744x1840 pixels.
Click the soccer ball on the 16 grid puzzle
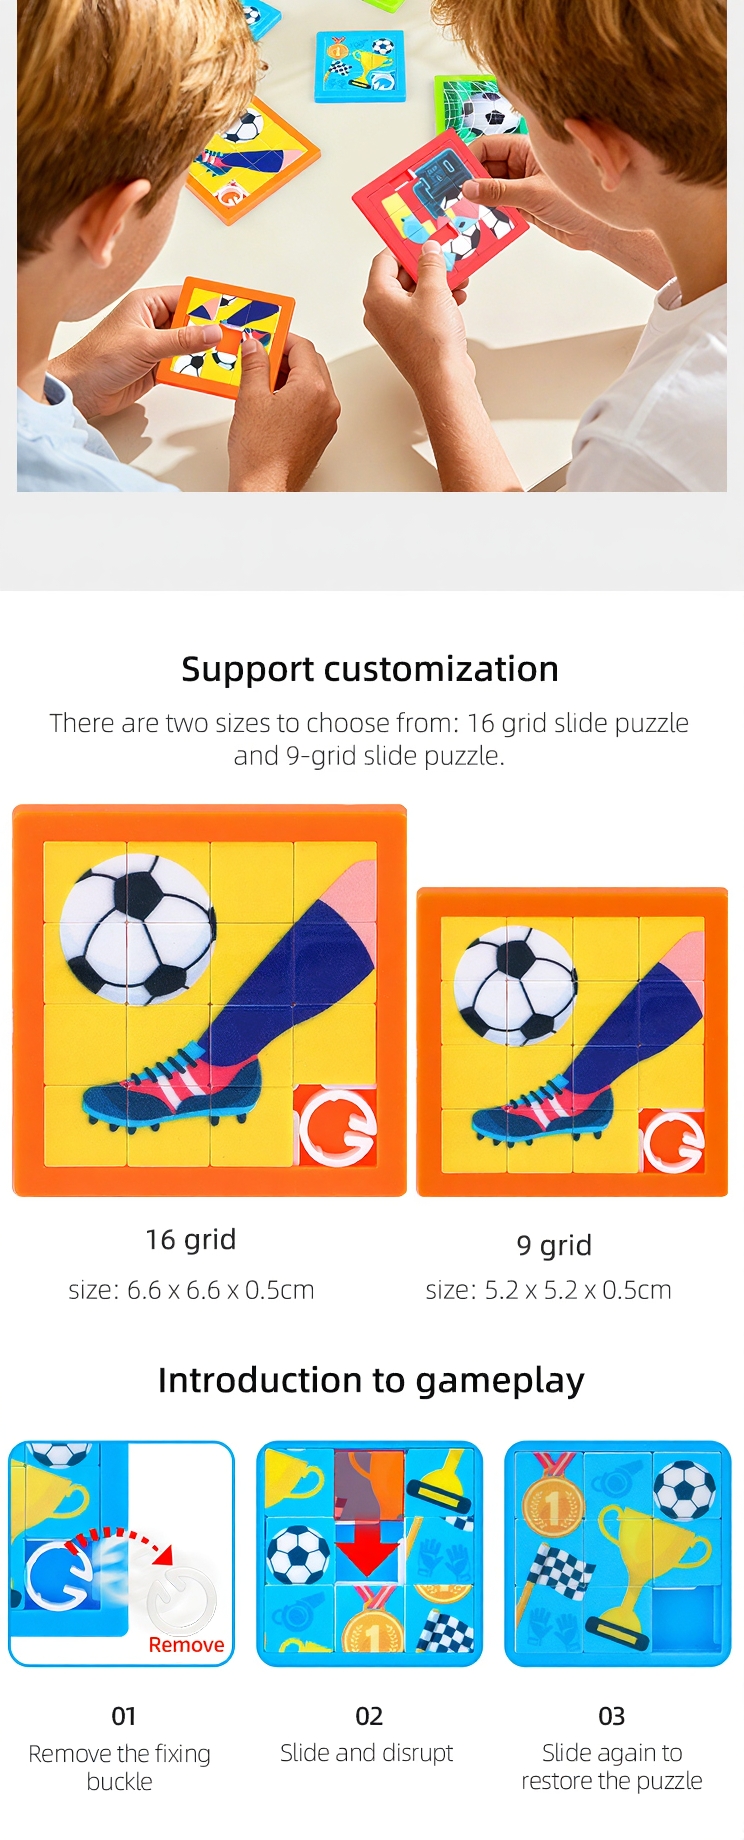tap(138, 929)
